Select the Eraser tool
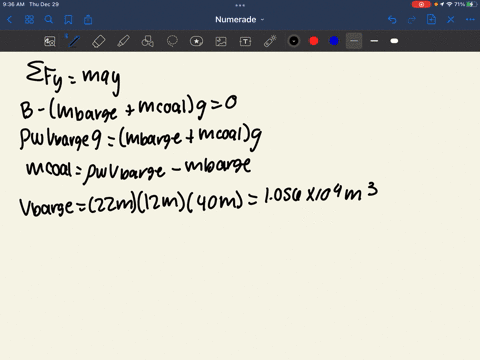The height and width of the screenshot is (360, 480). click(98, 41)
